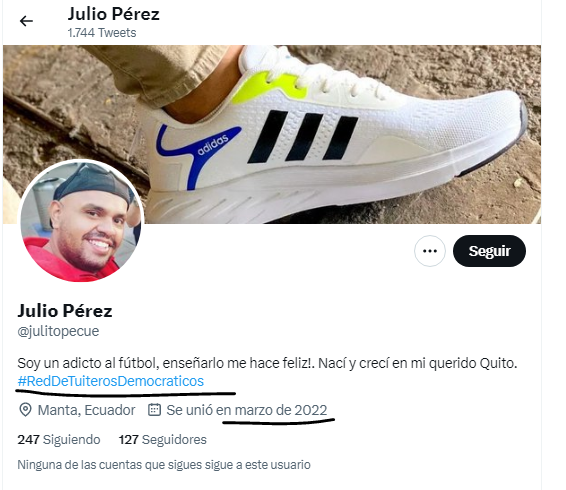Click the calendar icon beside join date

pyautogui.click(x=154, y=410)
